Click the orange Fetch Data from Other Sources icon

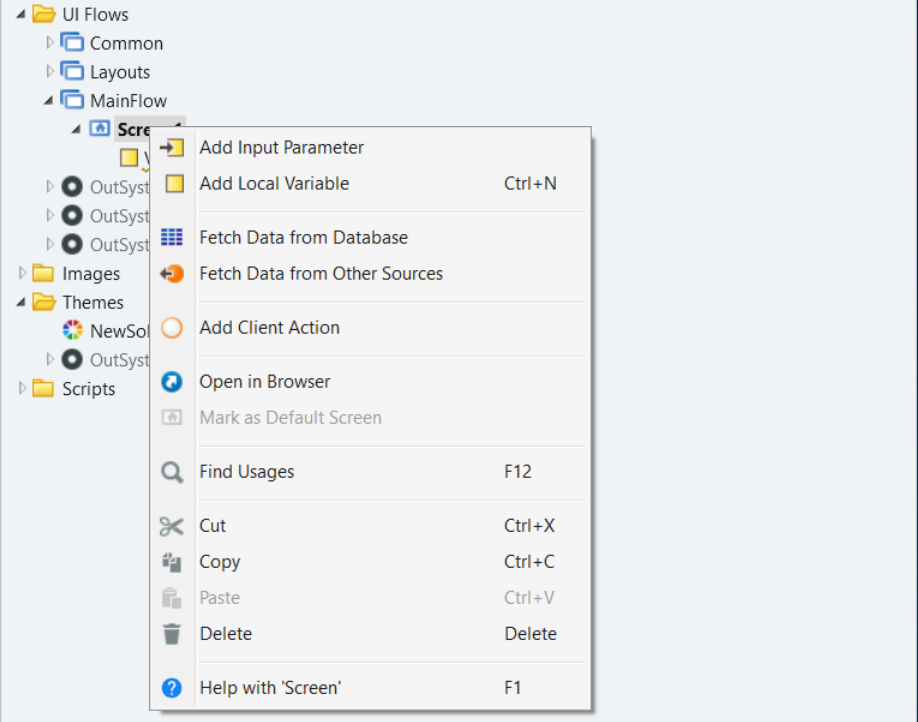(172, 273)
